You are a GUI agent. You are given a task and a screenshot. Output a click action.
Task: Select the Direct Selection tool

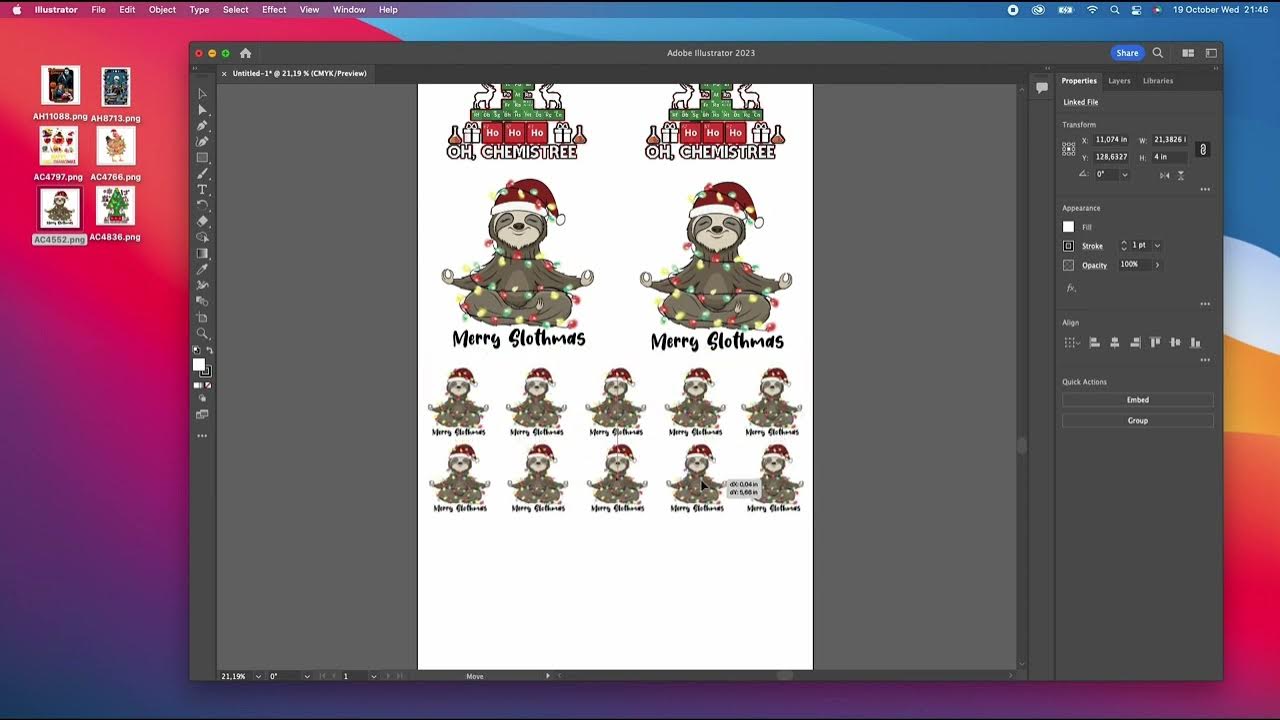point(202,110)
